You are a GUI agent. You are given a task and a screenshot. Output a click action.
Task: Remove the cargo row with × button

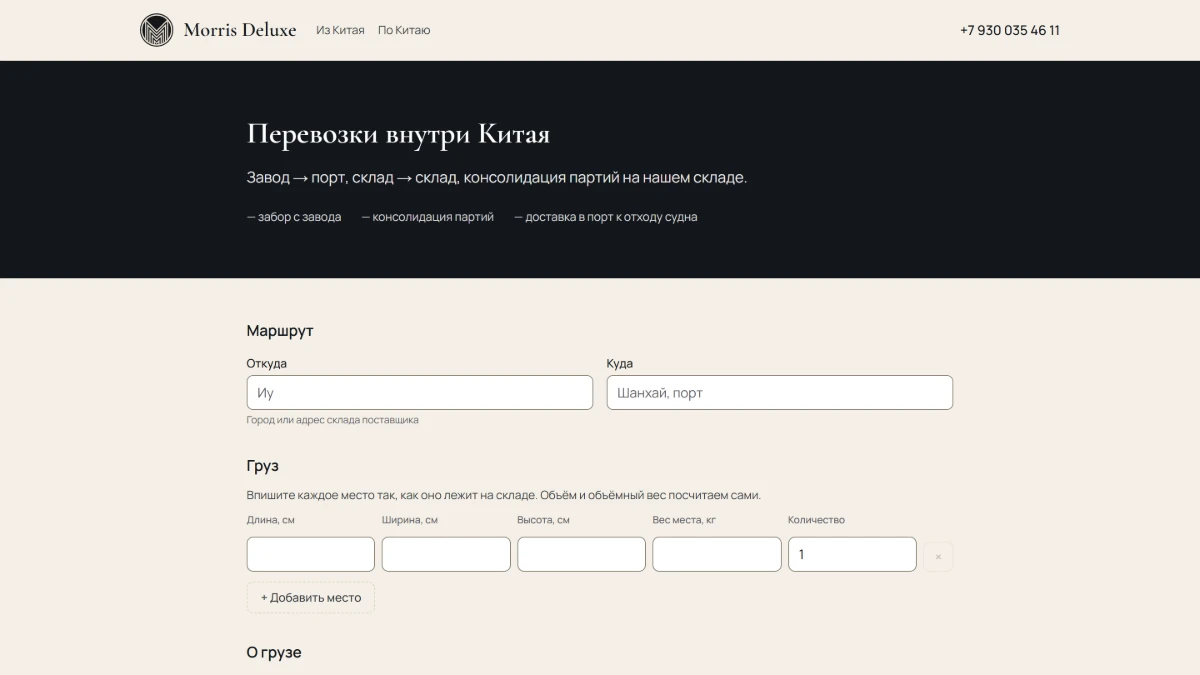click(x=938, y=556)
